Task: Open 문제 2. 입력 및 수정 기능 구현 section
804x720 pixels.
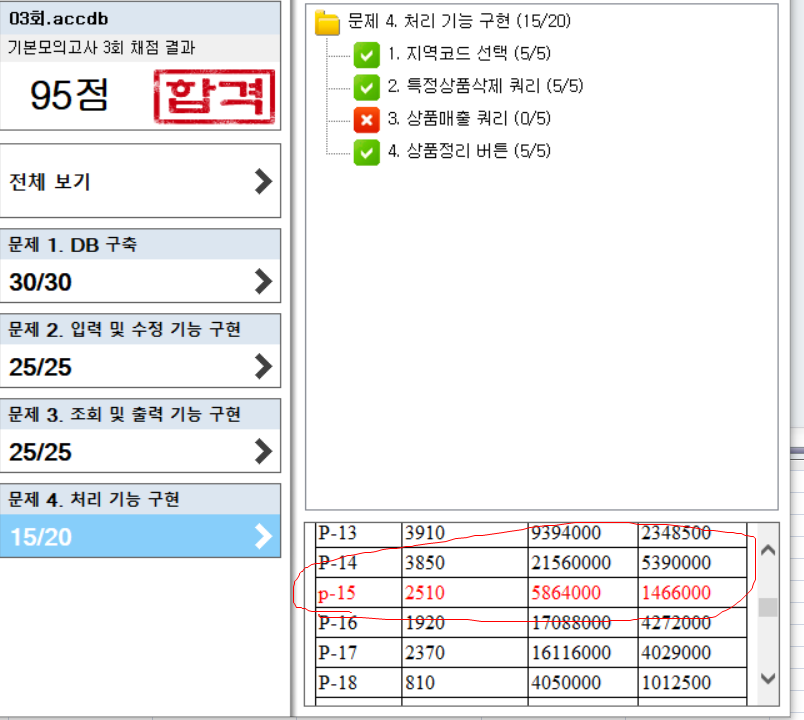Action: click(x=140, y=348)
